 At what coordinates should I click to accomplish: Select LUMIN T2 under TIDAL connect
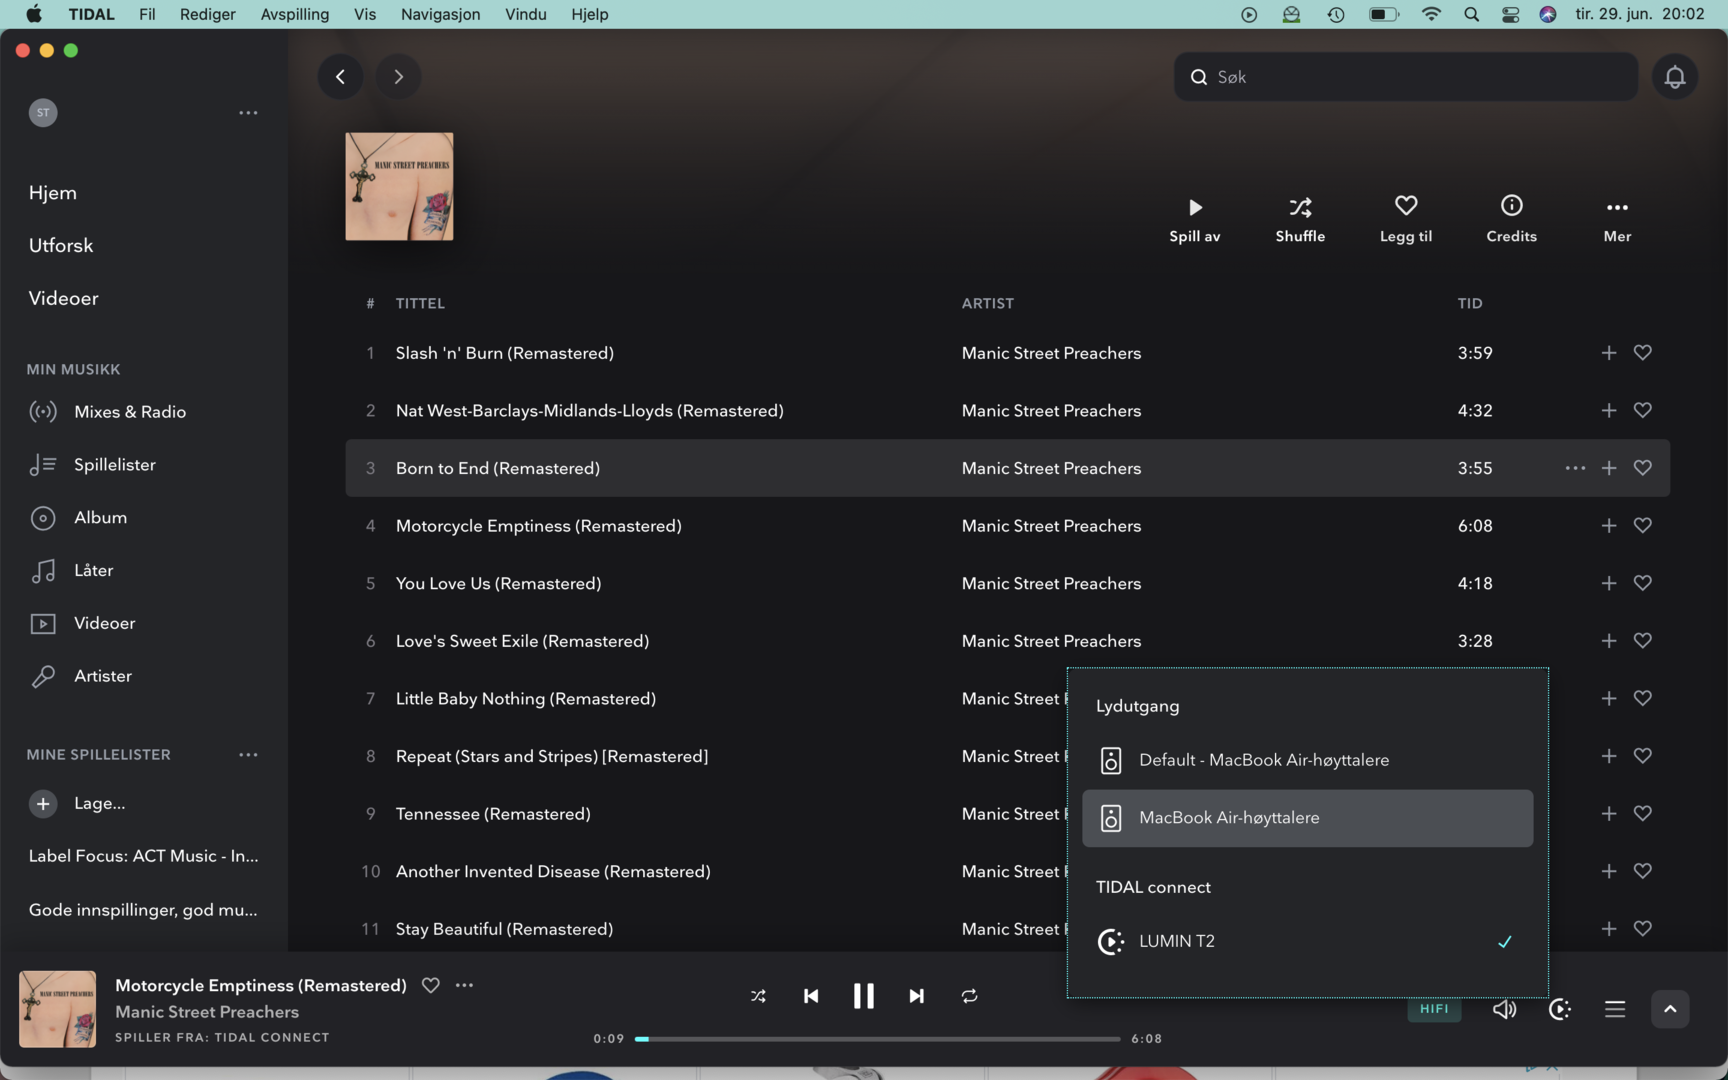click(x=1307, y=941)
